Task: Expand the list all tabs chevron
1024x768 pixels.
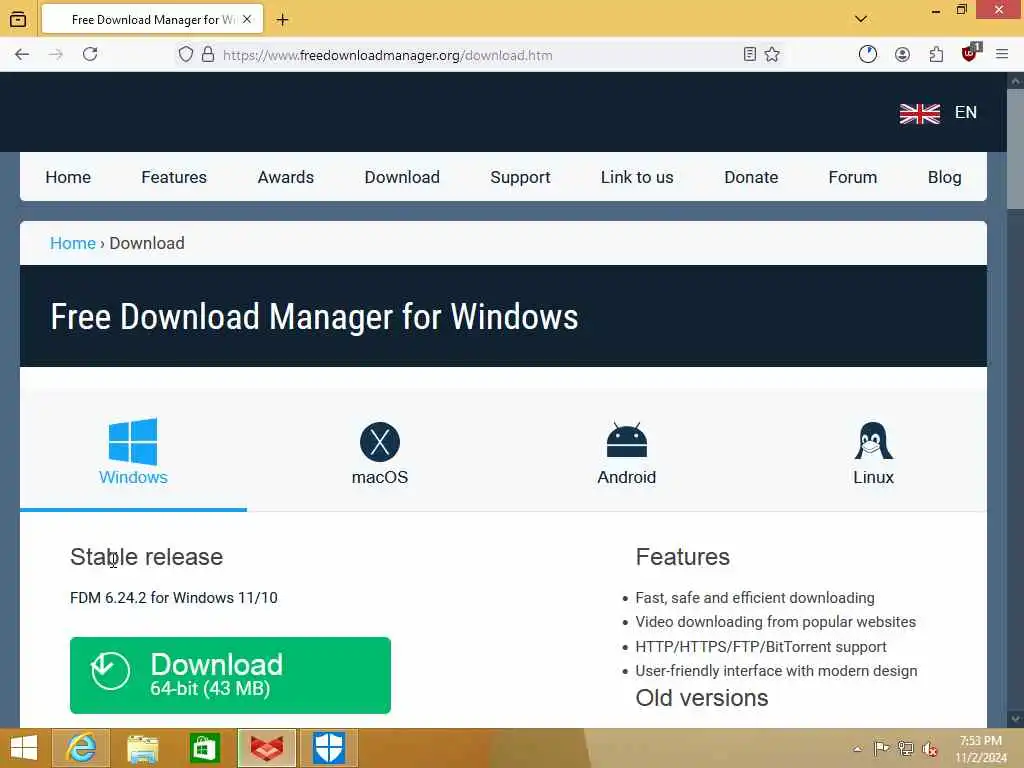Action: click(x=861, y=19)
